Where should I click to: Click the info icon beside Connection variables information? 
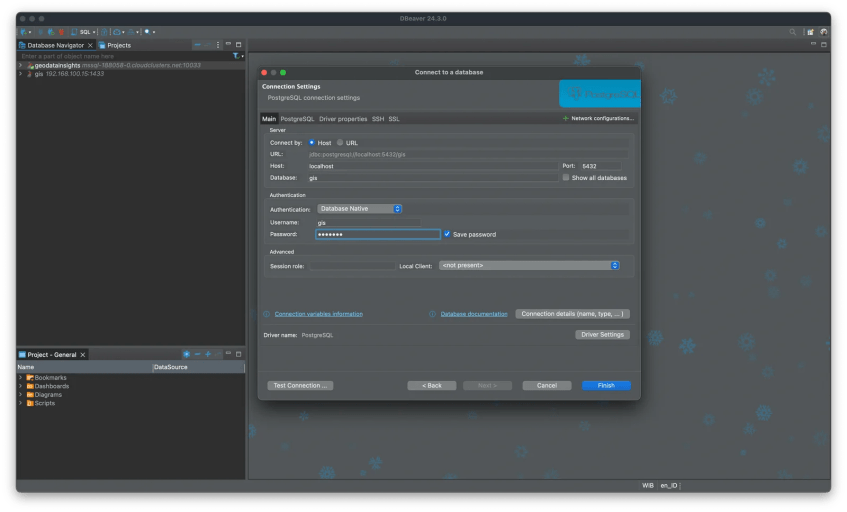(x=266, y=314)
